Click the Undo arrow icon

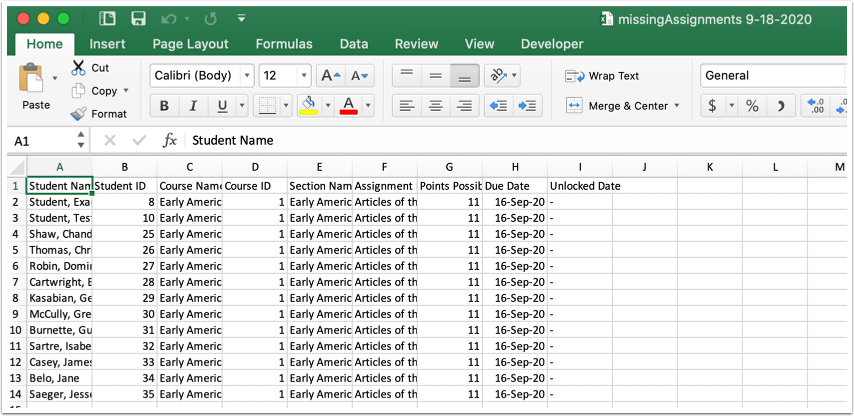[168, 19]
